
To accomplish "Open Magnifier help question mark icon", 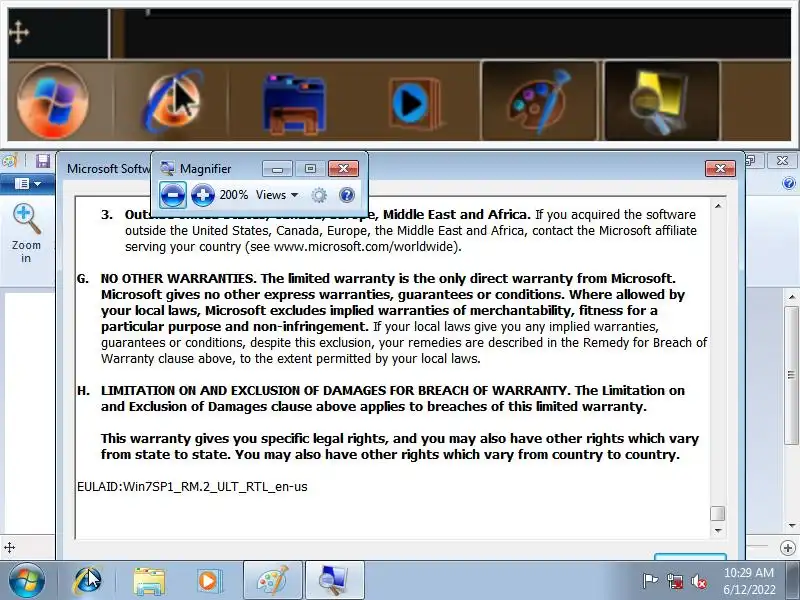I will 347,195.
